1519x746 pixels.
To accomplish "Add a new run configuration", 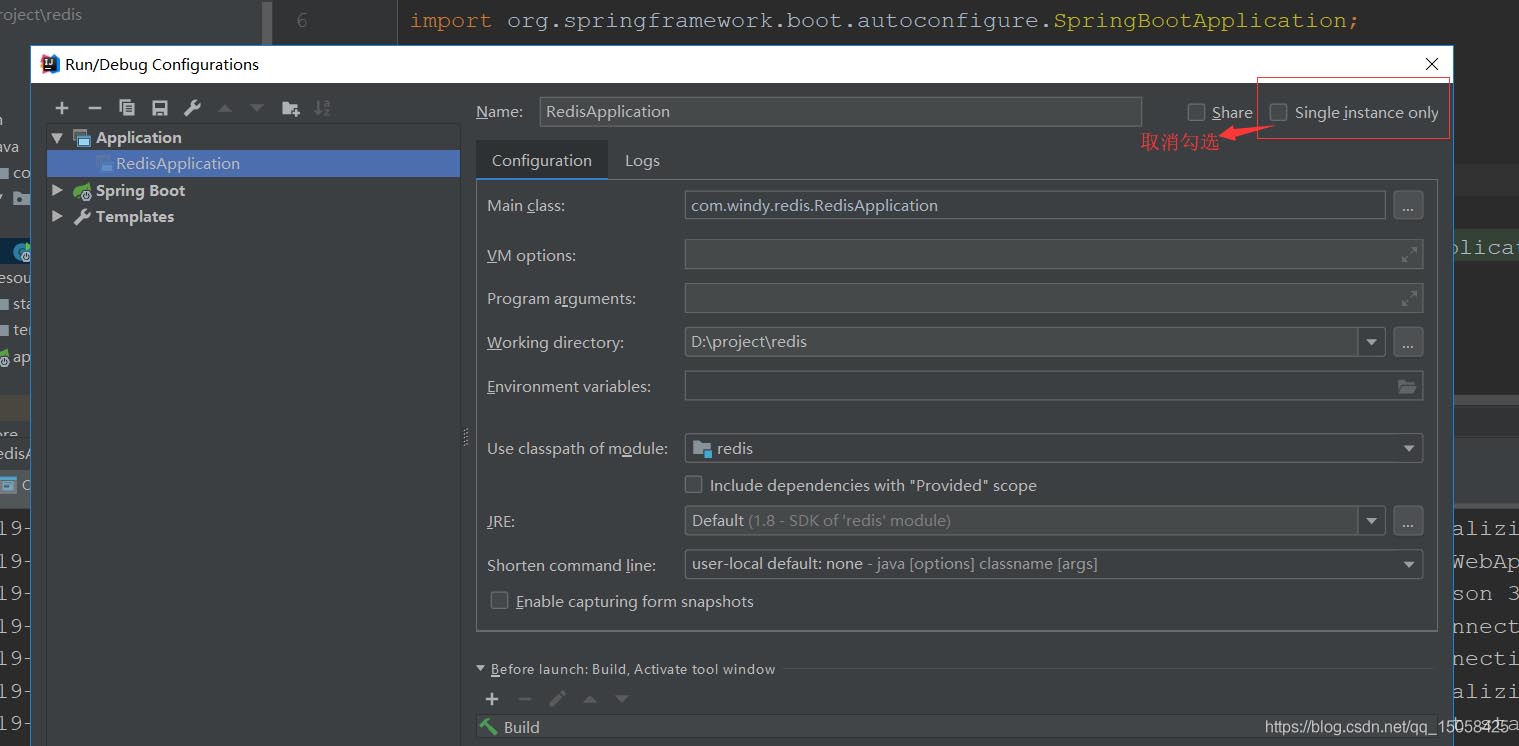I will click(x=61, y=108).
